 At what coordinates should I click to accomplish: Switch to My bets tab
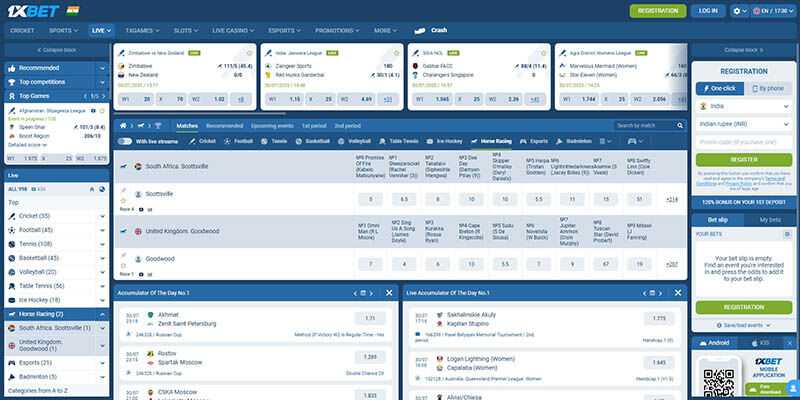(x=770, y=220)
